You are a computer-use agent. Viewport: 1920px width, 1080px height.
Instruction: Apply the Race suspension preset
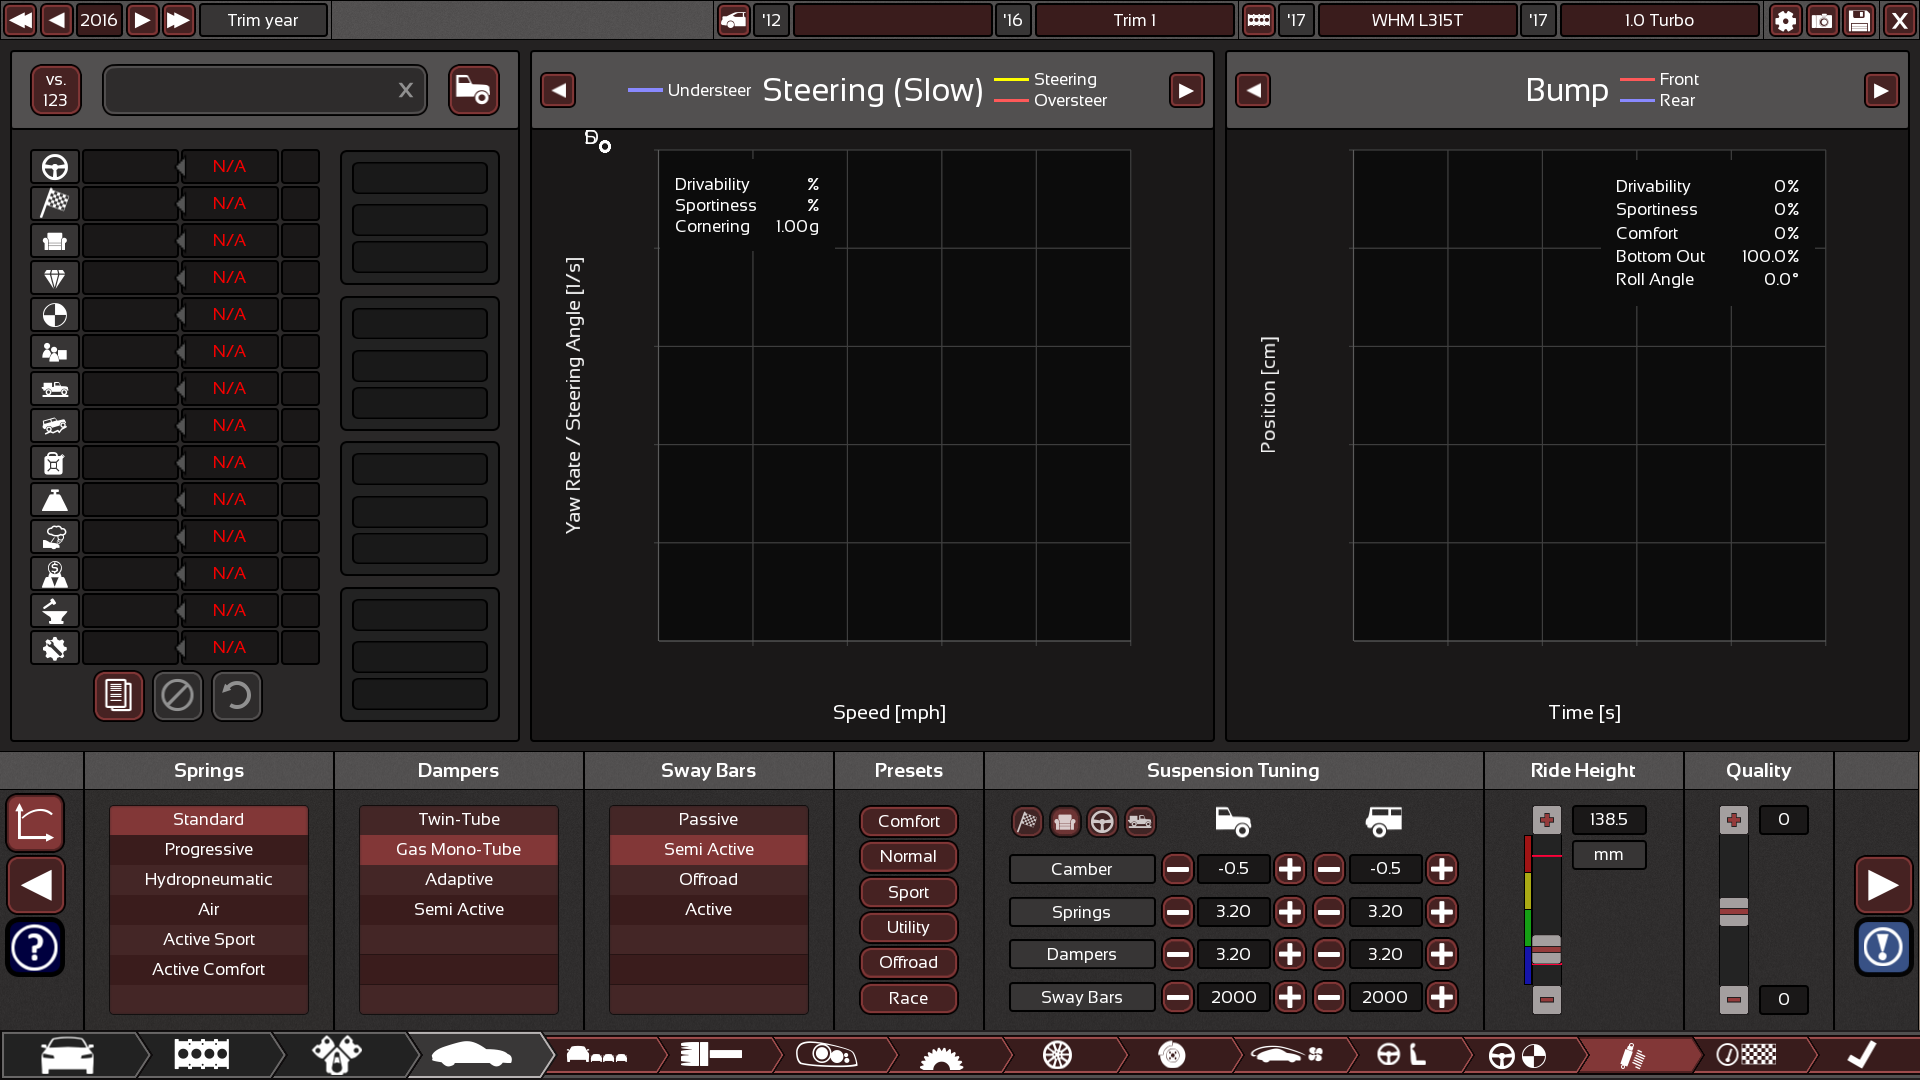[908, 998]
